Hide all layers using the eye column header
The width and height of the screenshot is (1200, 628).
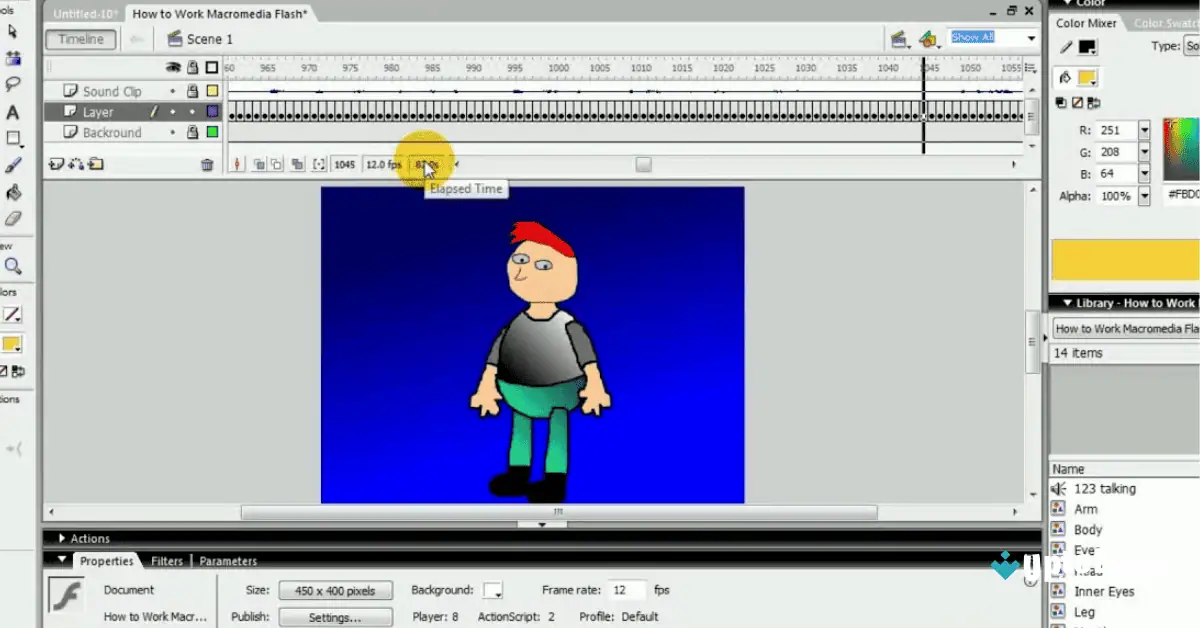(x=174, y=67)
